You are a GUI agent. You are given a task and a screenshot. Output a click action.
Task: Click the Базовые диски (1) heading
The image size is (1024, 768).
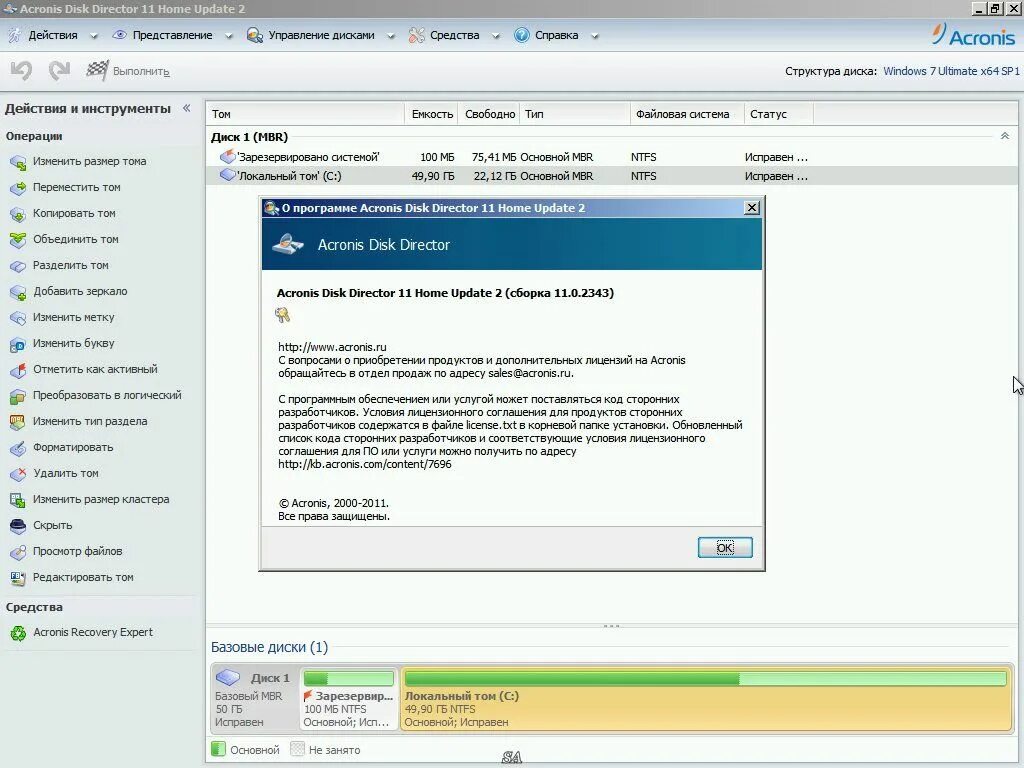pyautogui.click(x=269, y=647)
